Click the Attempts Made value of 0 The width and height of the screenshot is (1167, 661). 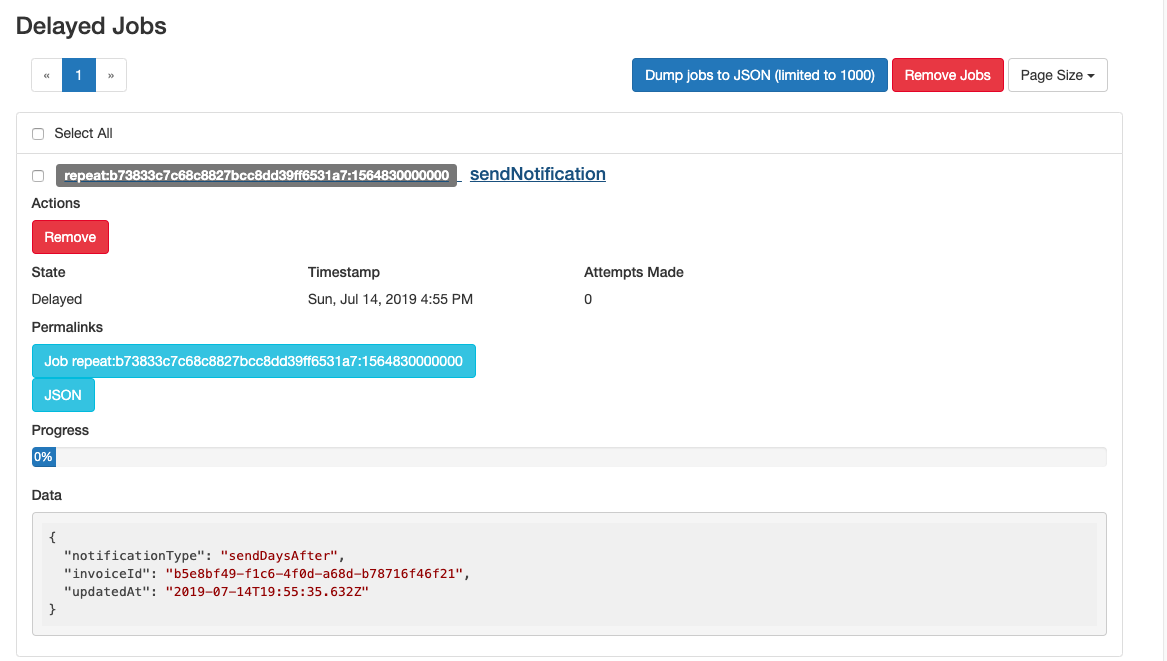click(x=588, y=299)
